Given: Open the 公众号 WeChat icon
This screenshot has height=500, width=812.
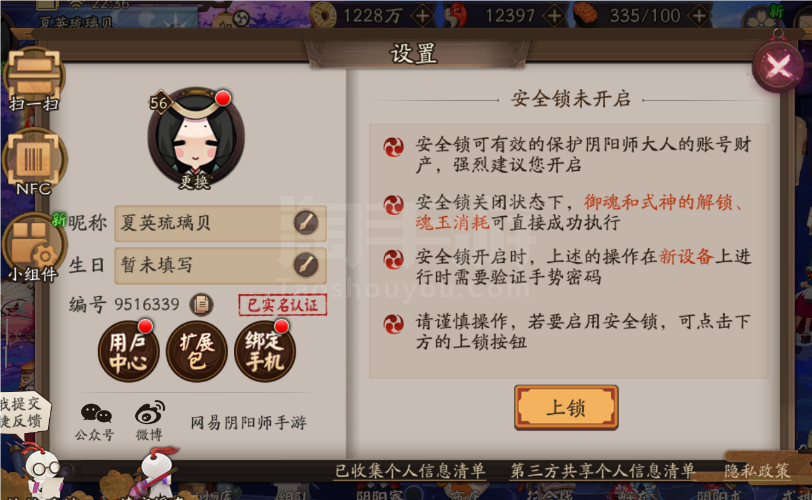Looking at the screenshot, I should 95,422.
